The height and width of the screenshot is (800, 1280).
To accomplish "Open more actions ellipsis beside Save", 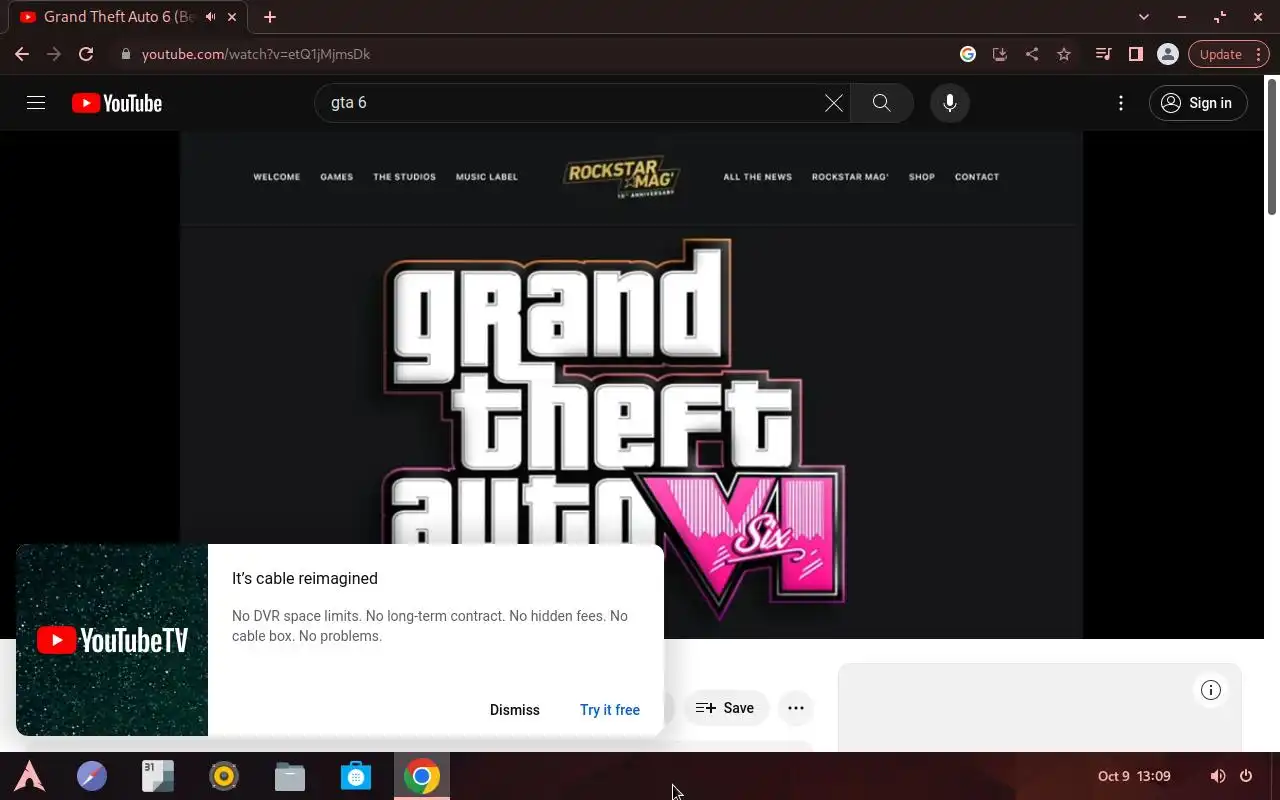I will coord(796,708).
